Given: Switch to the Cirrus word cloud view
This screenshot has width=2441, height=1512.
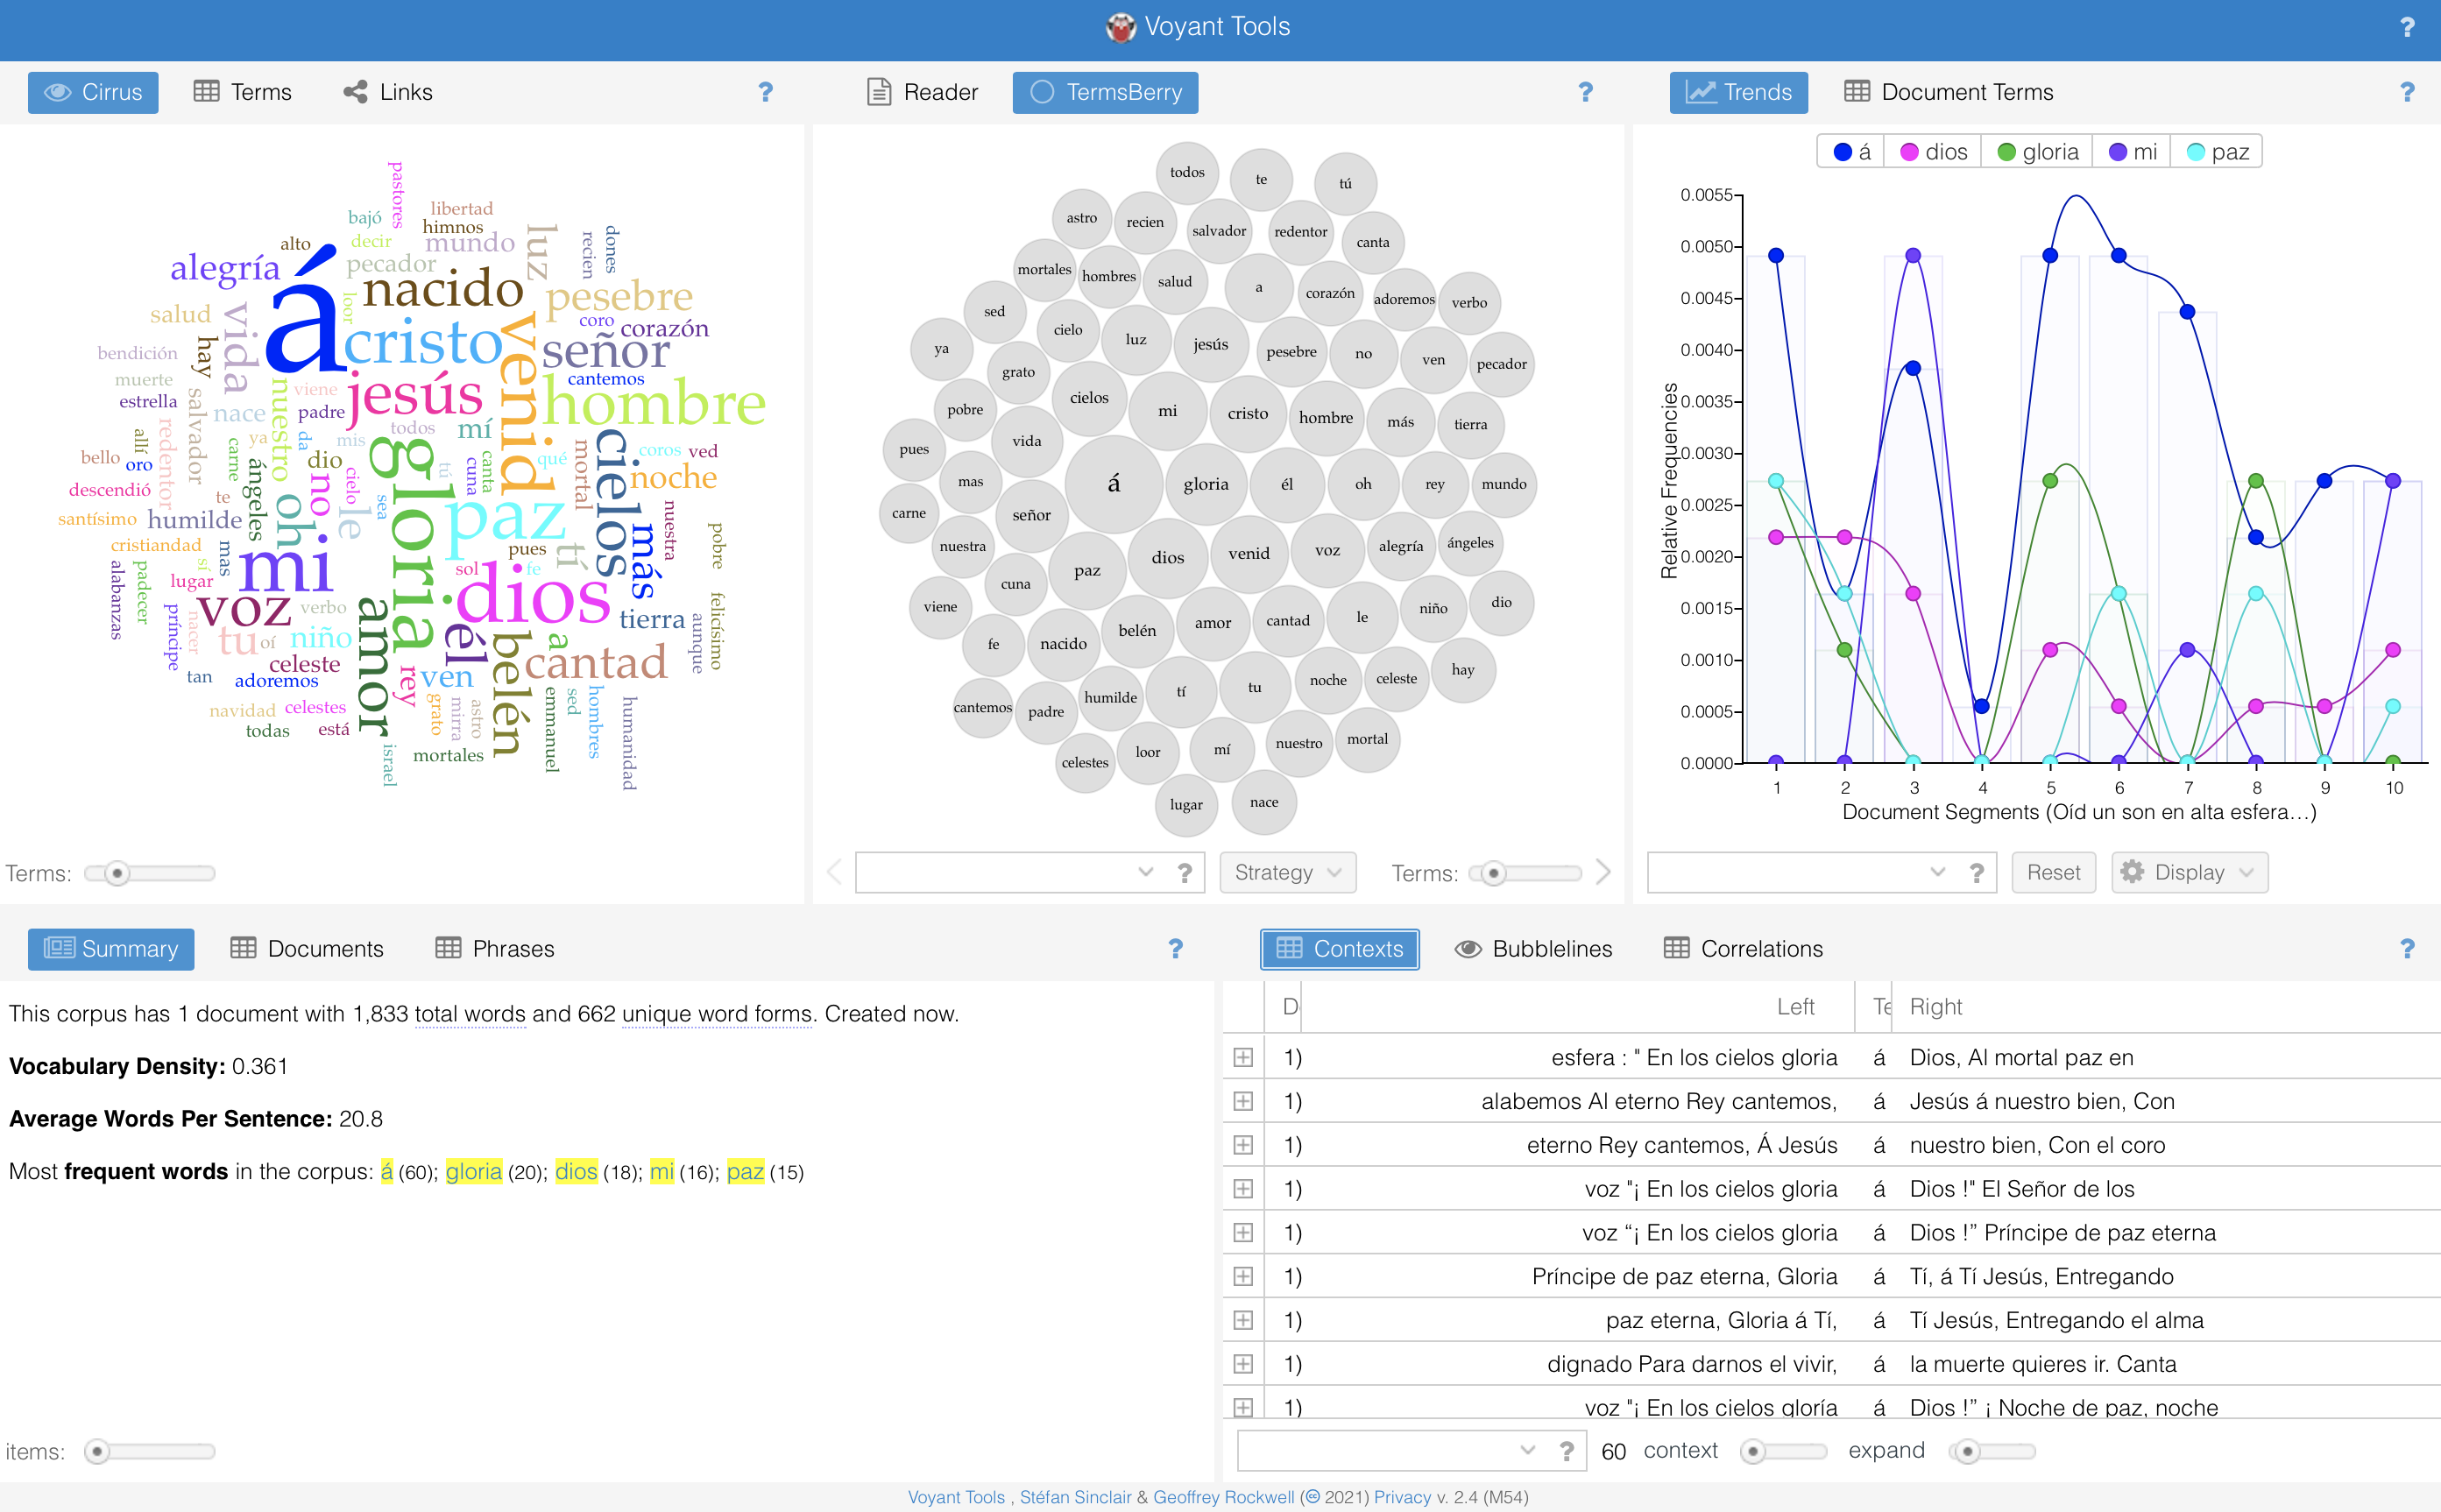Looking at the screenshot, I should point(93,92).
